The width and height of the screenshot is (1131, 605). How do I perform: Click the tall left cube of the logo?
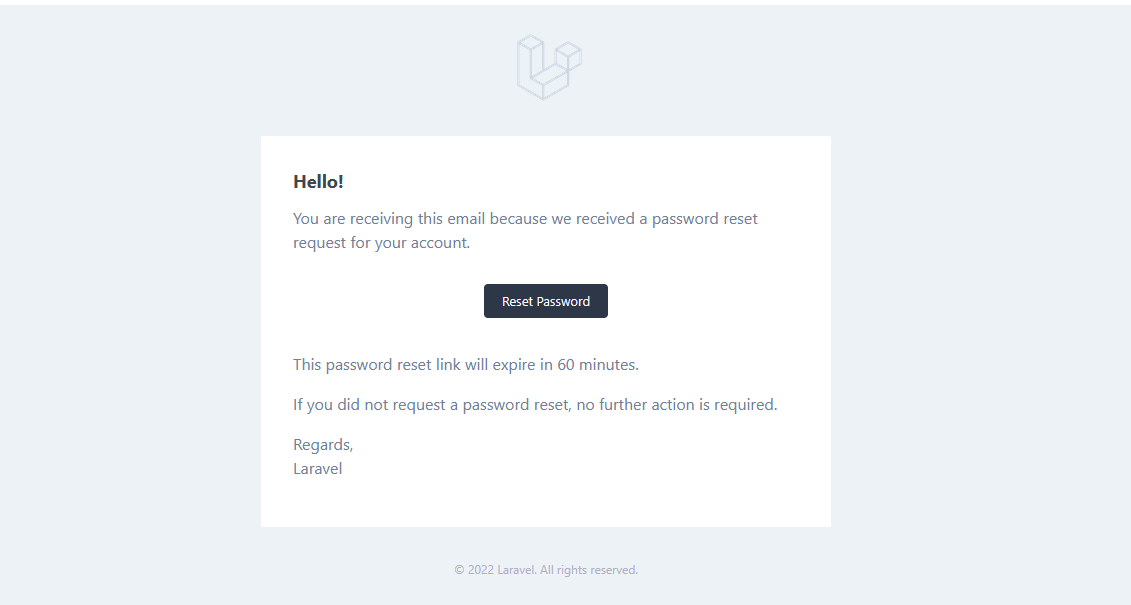pyautogui.click(x=530, y=58)
